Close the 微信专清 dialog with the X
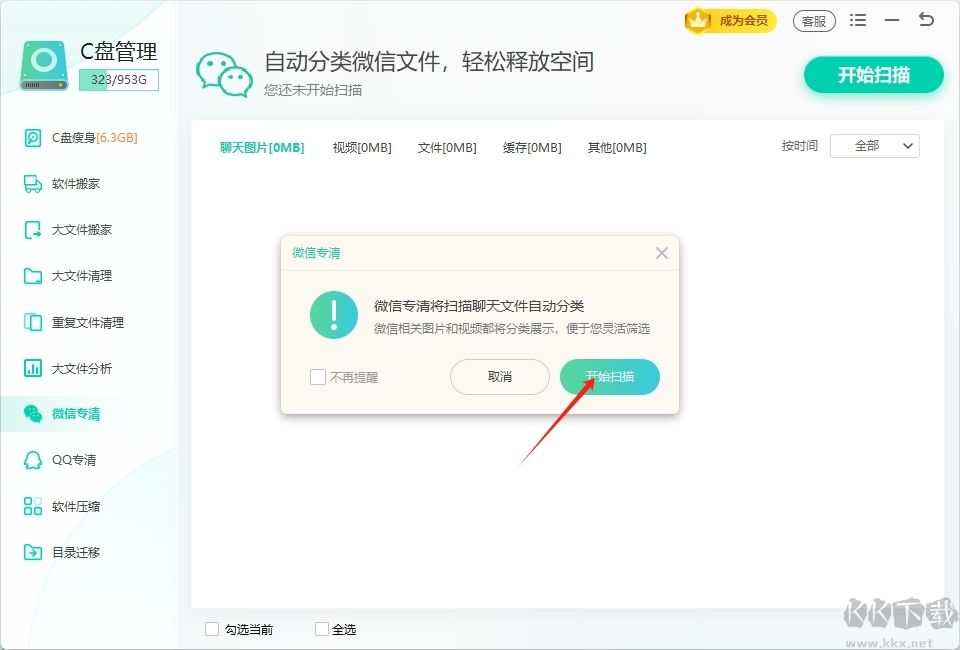 [x=662, y=253]
